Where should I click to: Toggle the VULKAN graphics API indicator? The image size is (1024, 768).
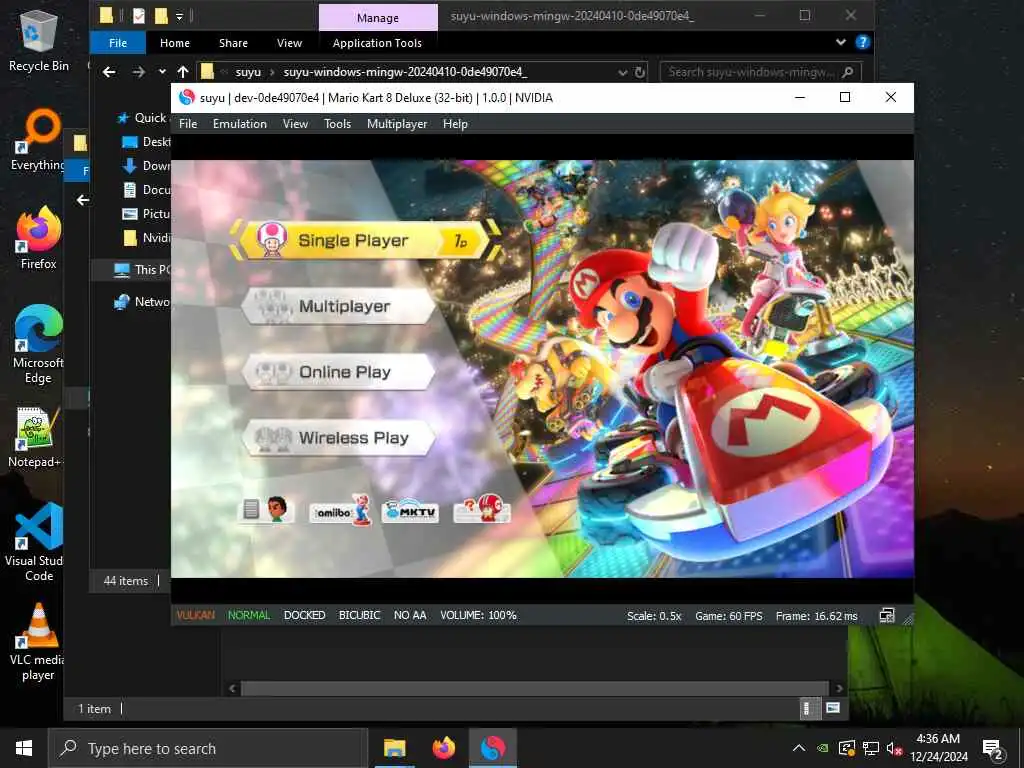point(196,615)
